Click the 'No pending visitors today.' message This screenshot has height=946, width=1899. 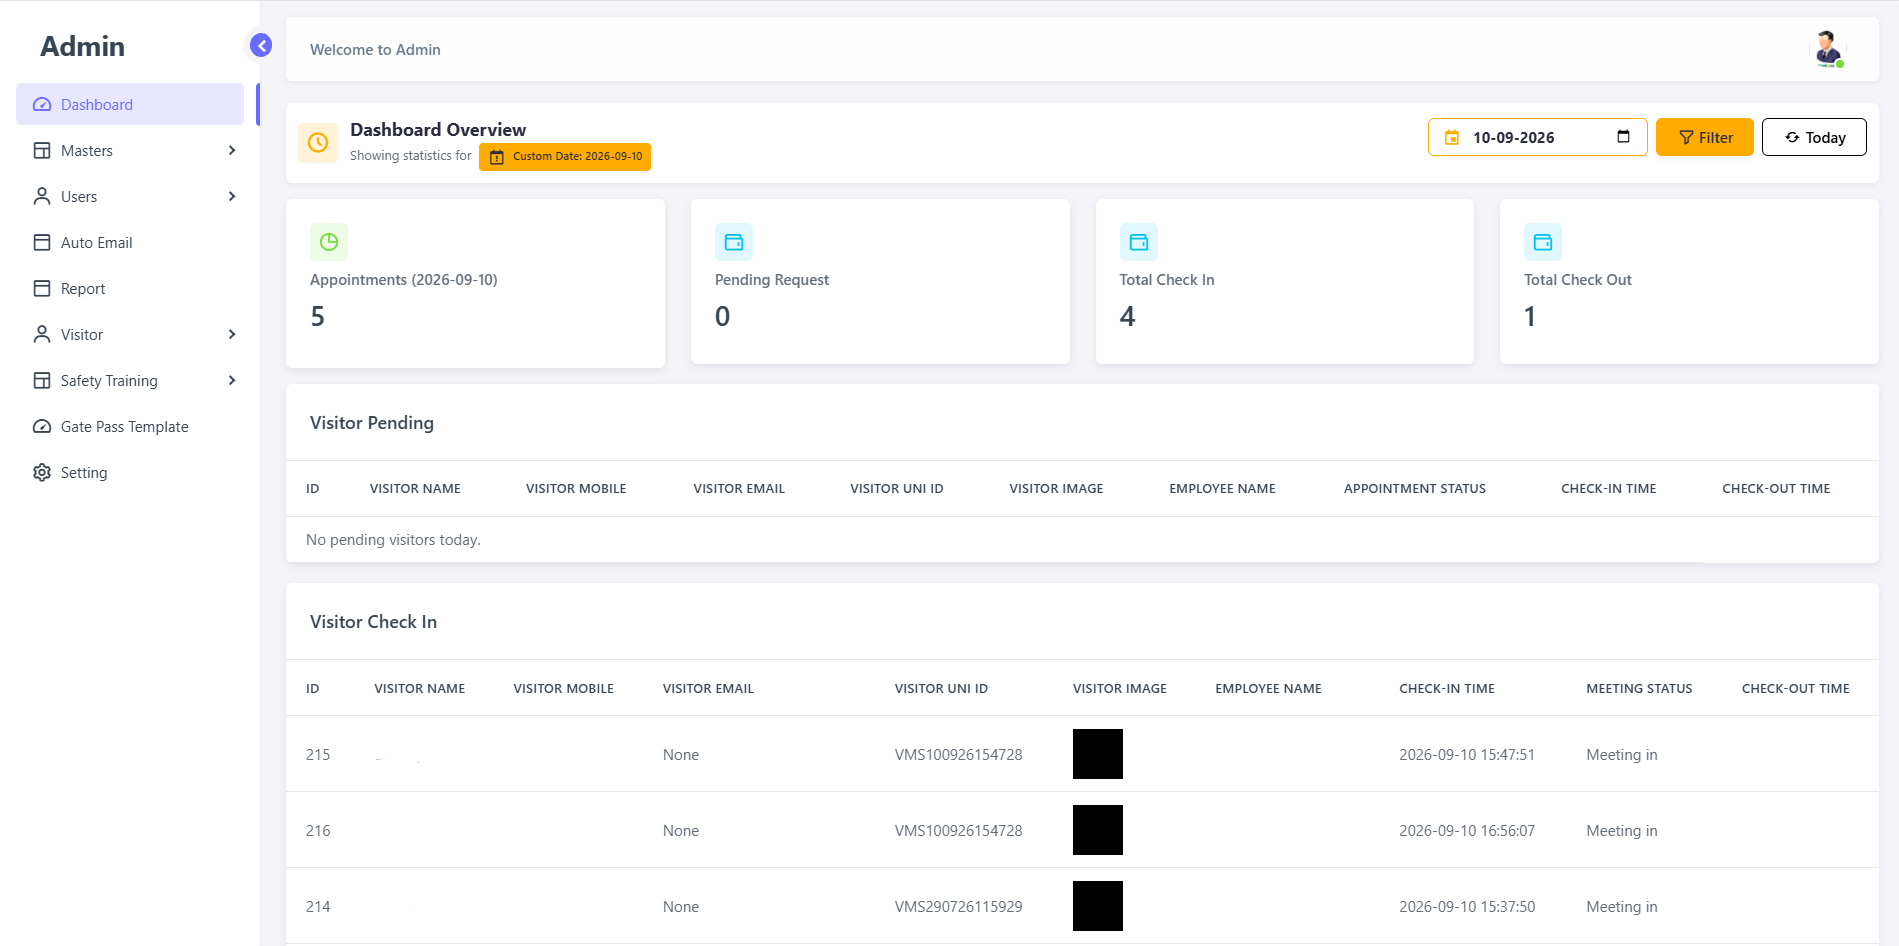(x=393, y=540)
